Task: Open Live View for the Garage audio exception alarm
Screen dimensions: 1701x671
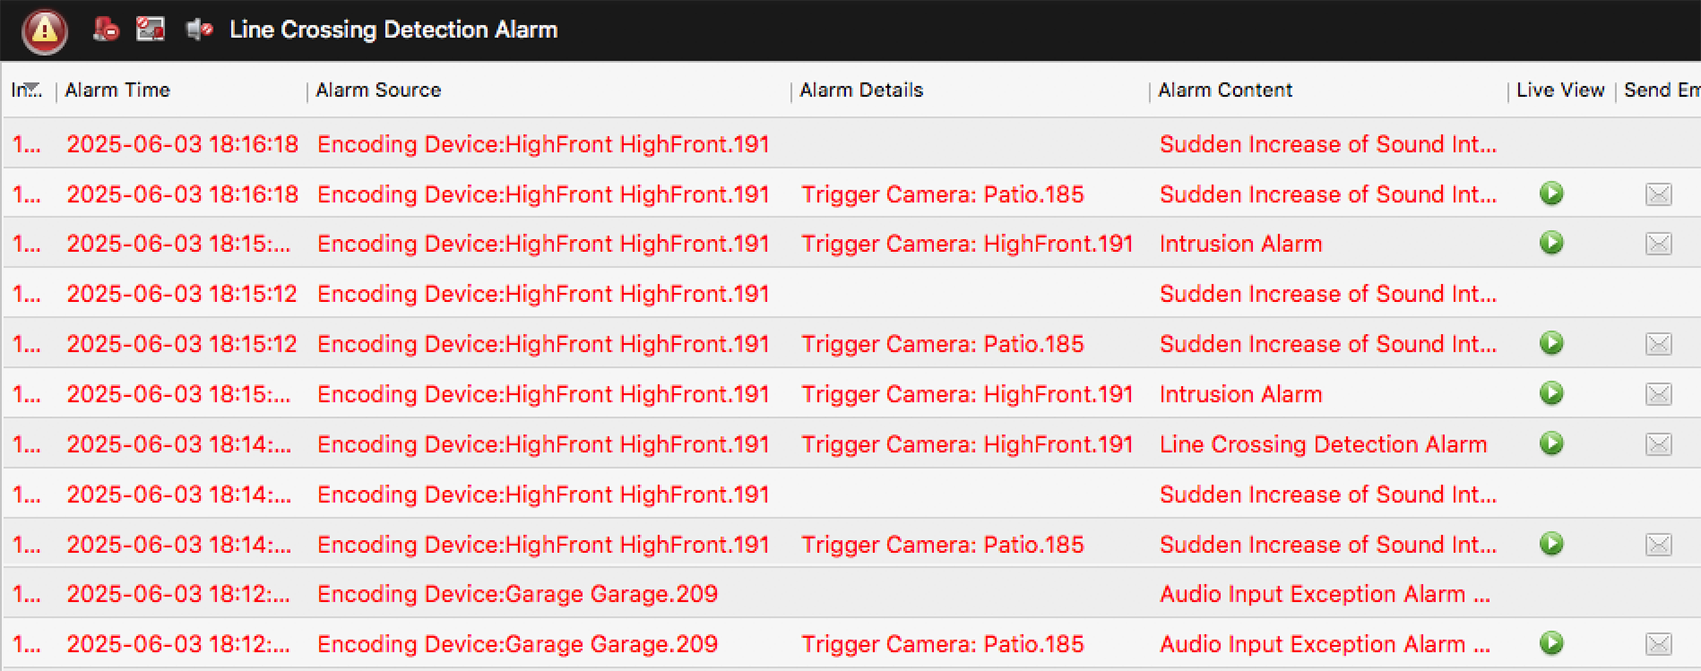Action: click(1551, 643)
